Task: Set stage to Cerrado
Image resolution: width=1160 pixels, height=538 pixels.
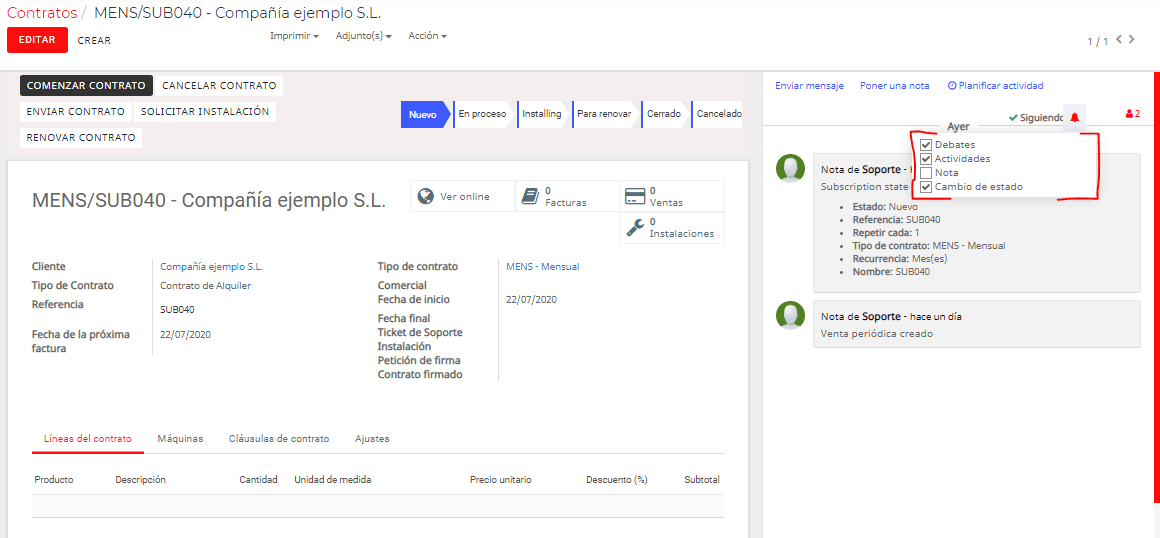Action: coord(664,115)
